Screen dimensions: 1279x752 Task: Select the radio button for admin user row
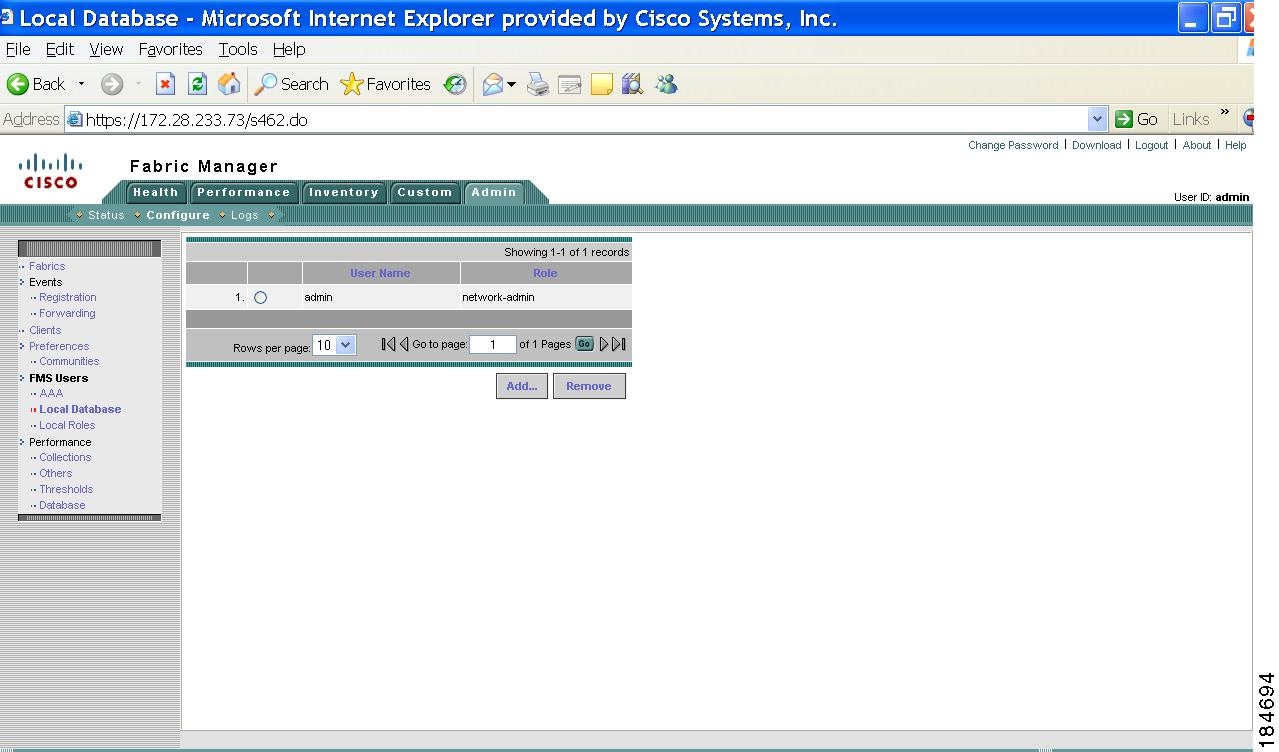(x=260, y=297)
